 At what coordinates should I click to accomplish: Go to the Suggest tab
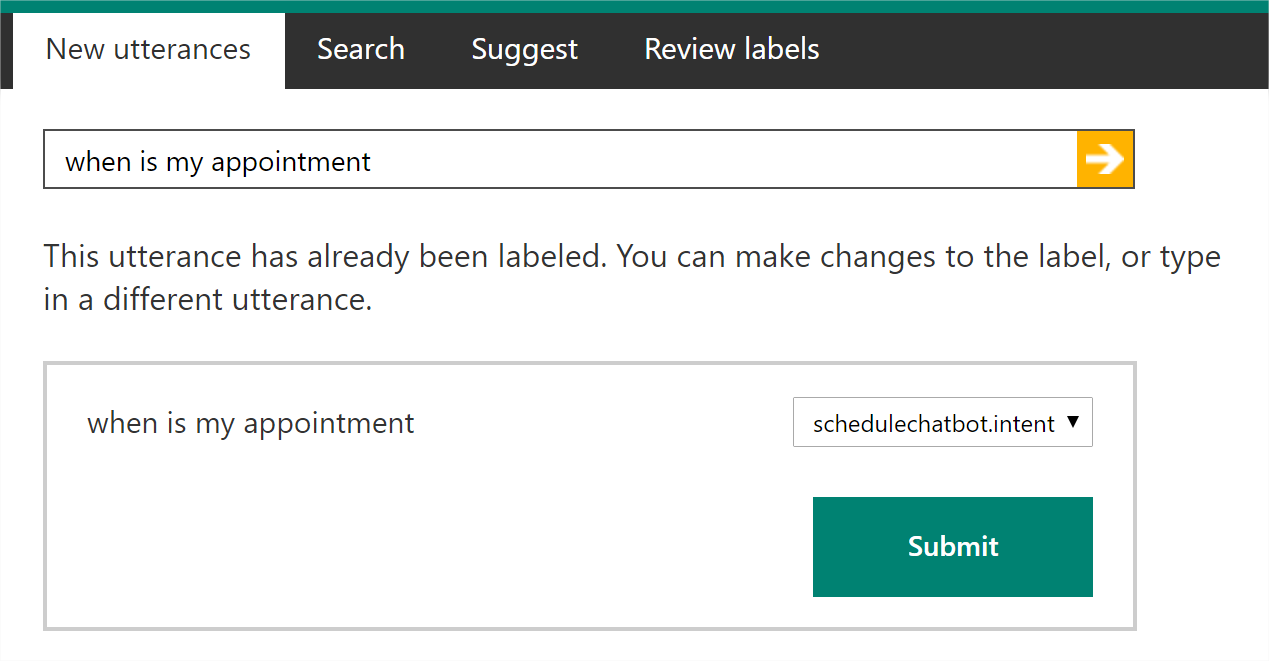point(524,49)
